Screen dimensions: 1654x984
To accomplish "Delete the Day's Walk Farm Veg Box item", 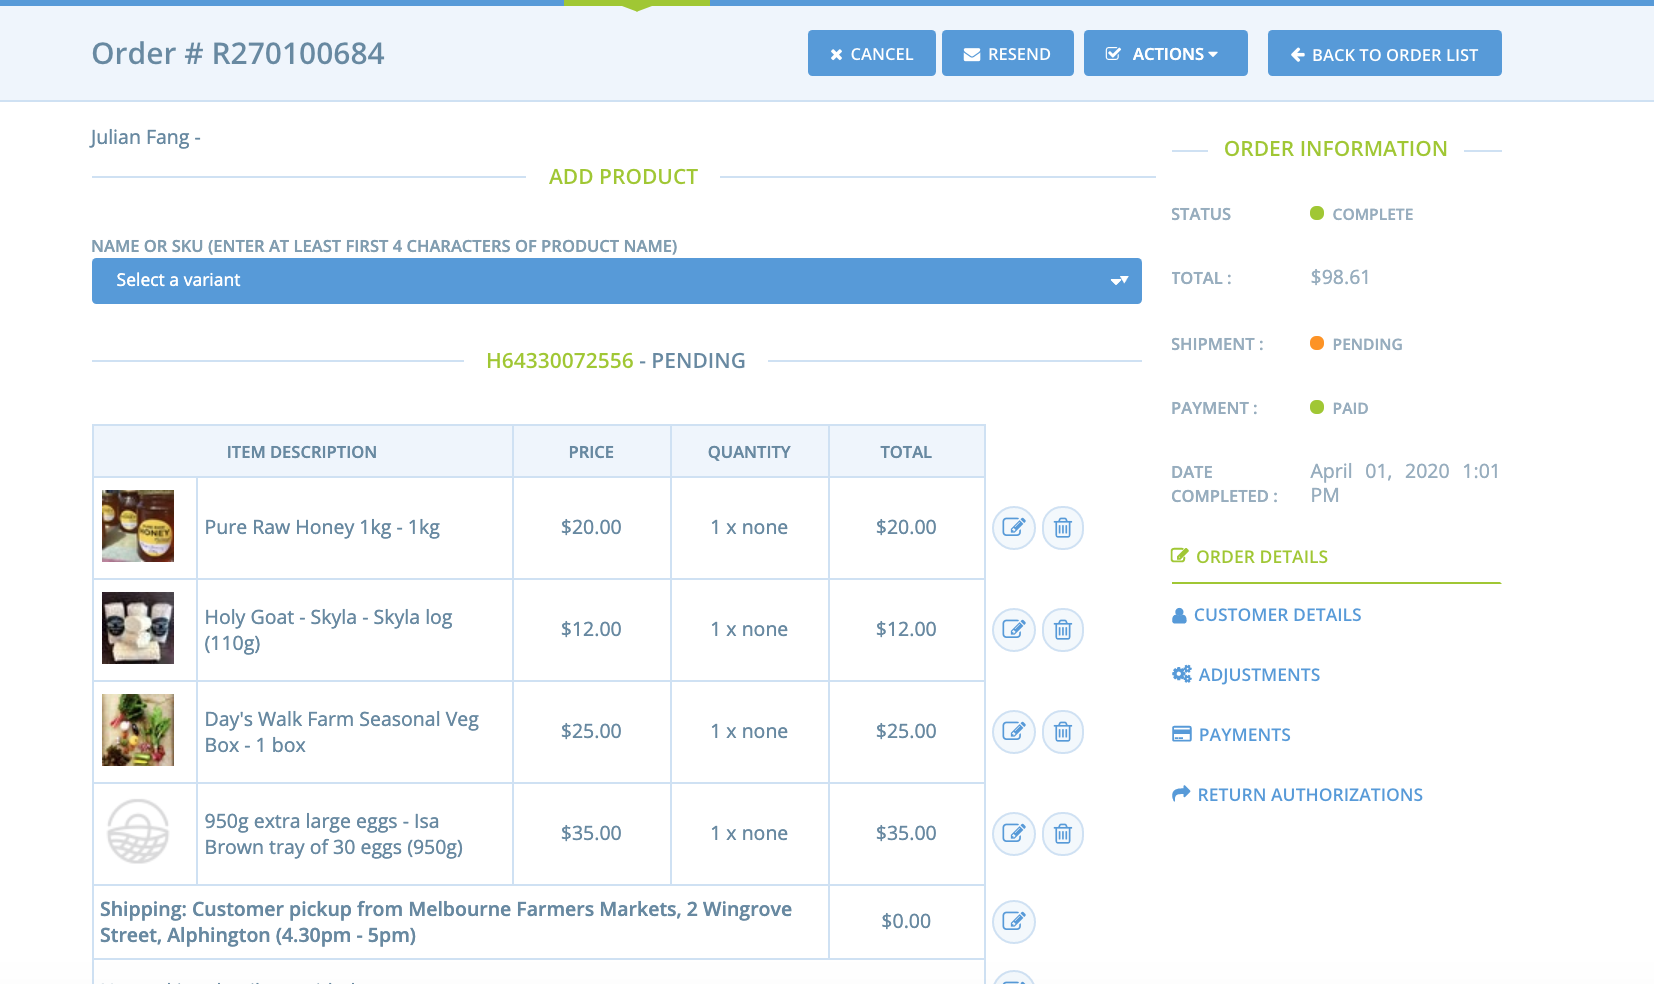I will click(1063, 731).
